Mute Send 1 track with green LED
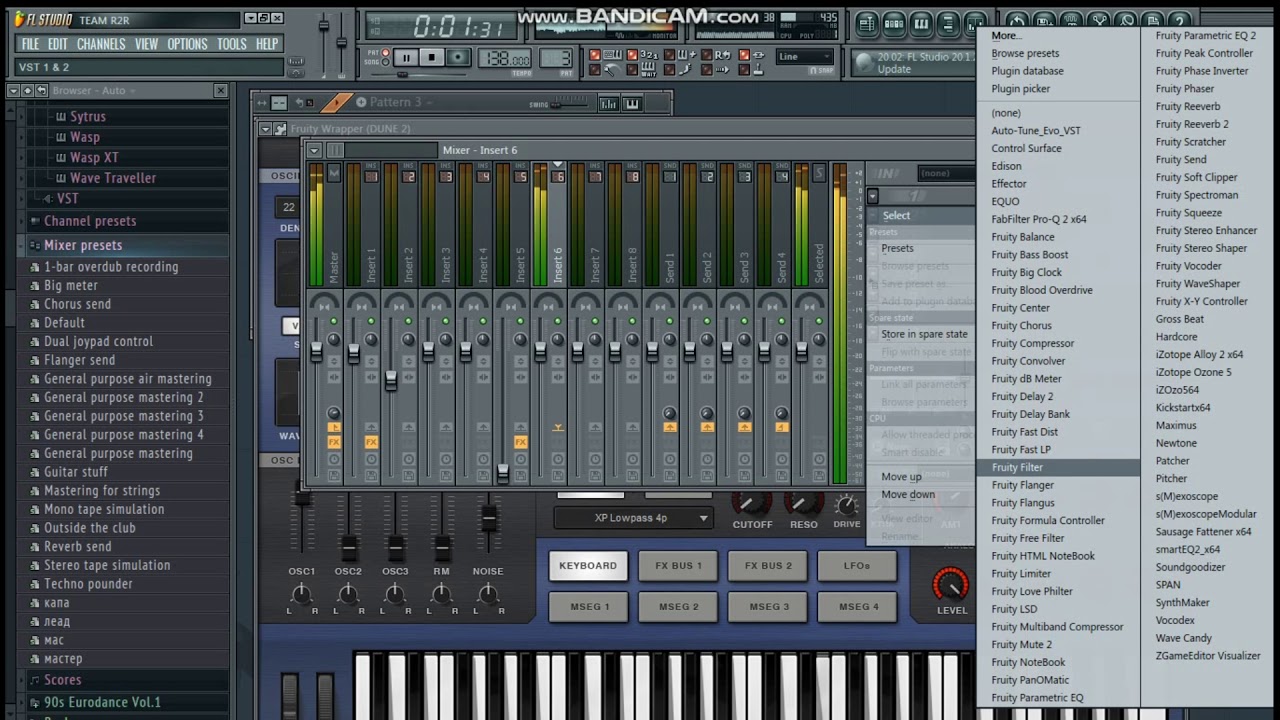The height and width of the screenshot is (720, 1280). click(x=670, y=321)
